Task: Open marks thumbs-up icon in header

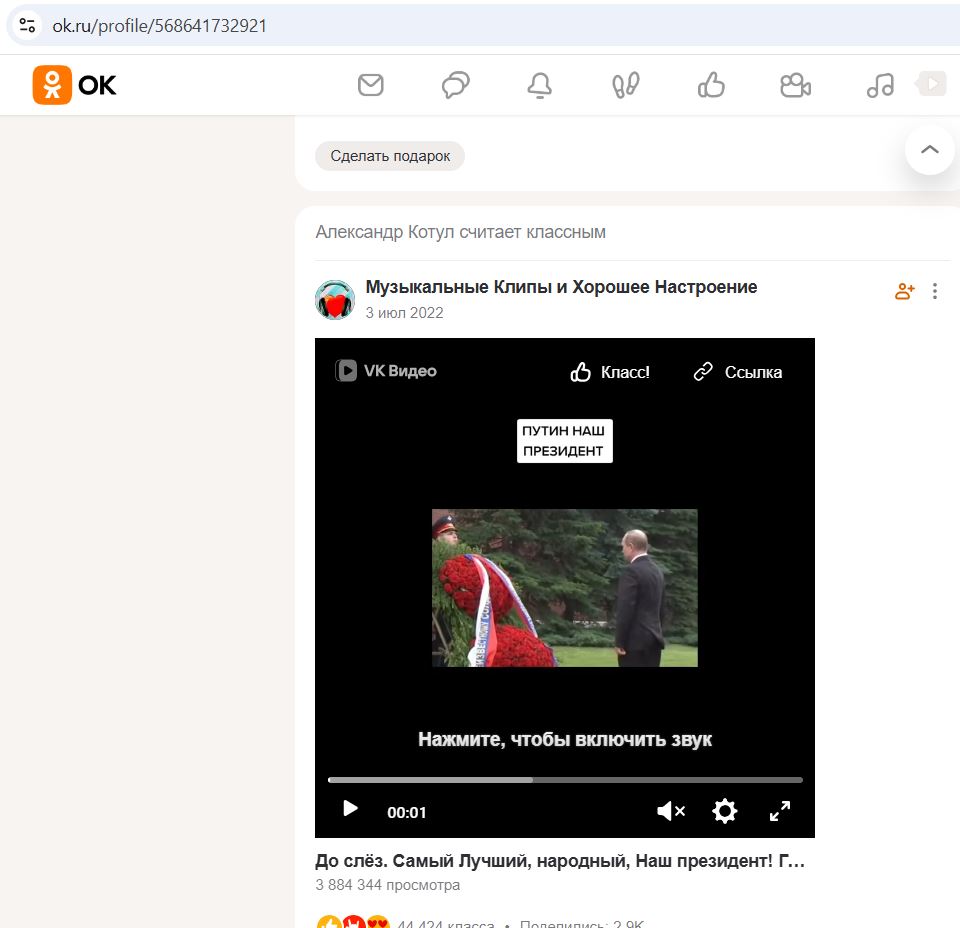Action: 711,85
